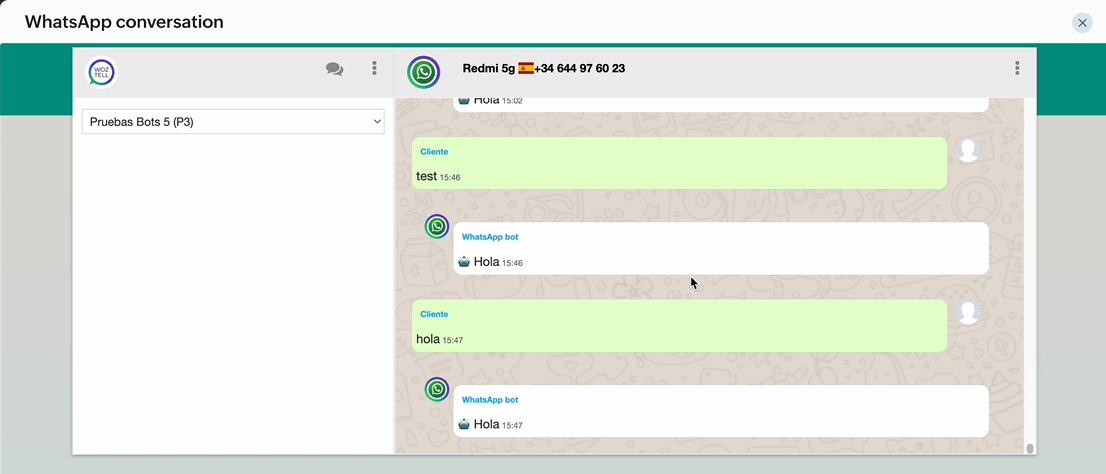This screenshot has height=474, width=1106.
Task: Open the chat header three-dot menu
Action: click(x=1017, y=69)
